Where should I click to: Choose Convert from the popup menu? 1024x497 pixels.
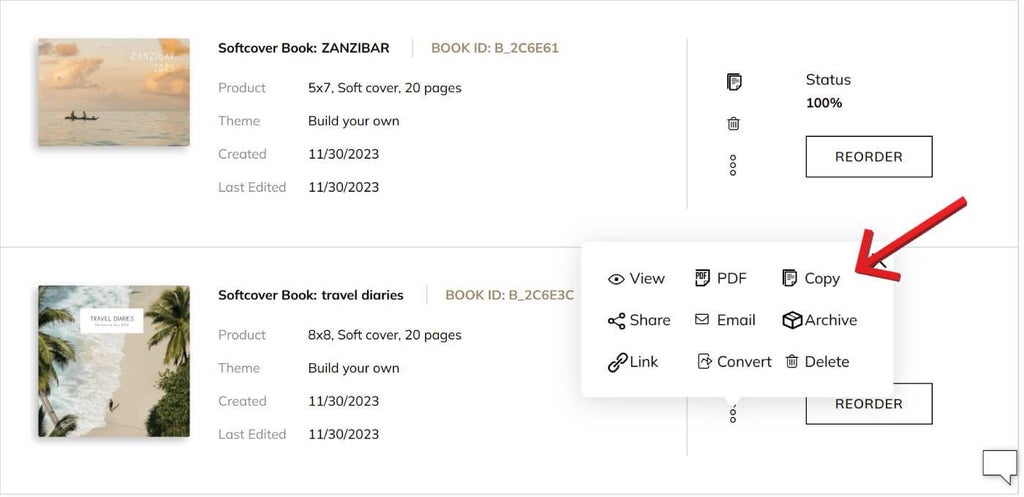coord(734,362)
